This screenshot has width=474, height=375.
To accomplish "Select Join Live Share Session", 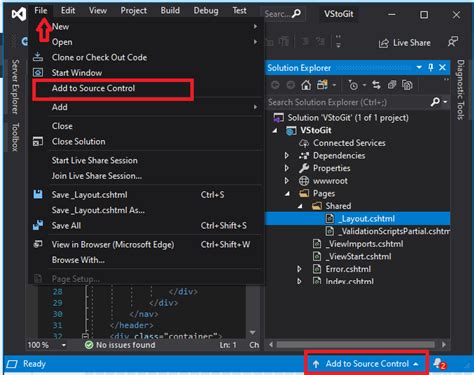I will pos(146,176).
